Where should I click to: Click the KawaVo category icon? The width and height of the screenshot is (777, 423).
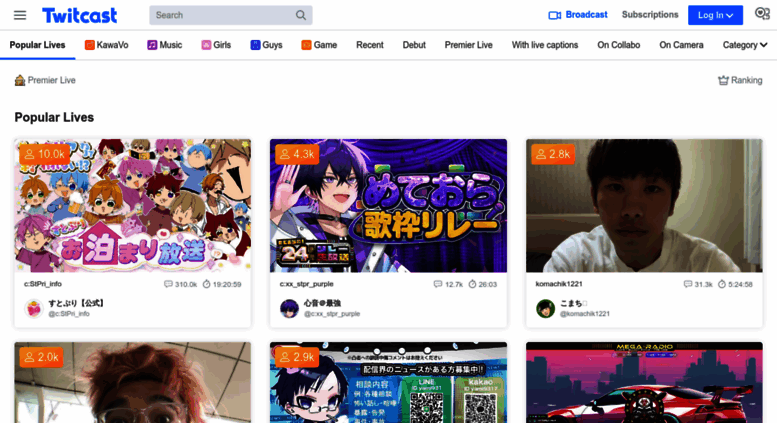pos(90,45)
